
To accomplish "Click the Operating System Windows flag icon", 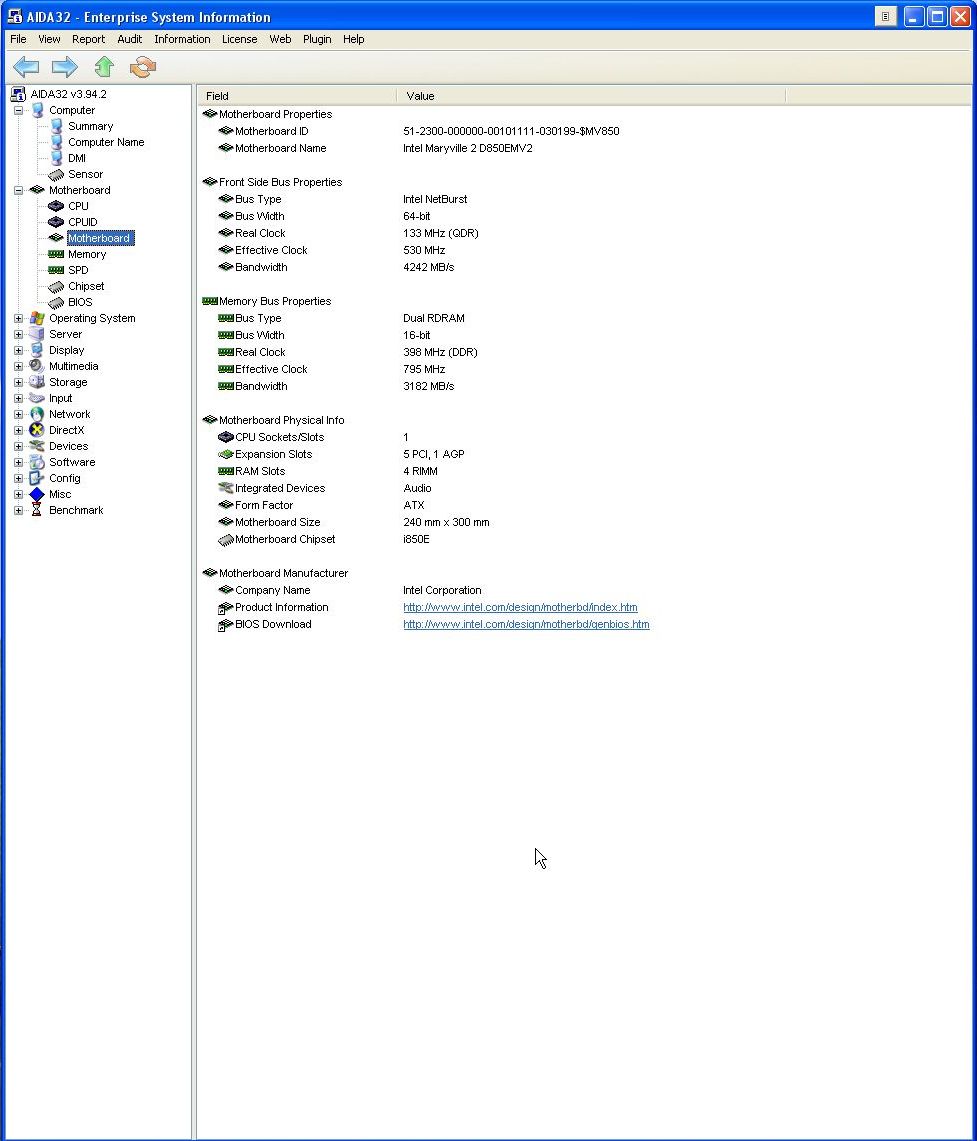I will point(37,318).
